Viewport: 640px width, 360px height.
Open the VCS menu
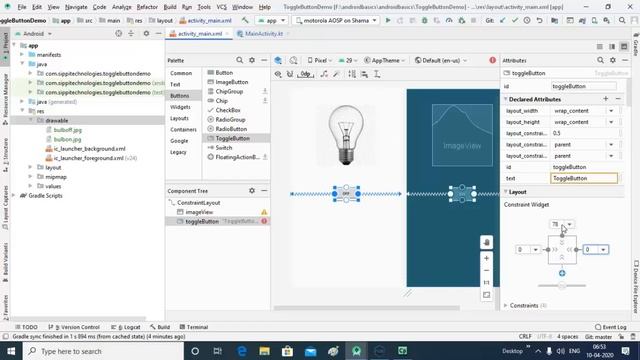point(221,7)
